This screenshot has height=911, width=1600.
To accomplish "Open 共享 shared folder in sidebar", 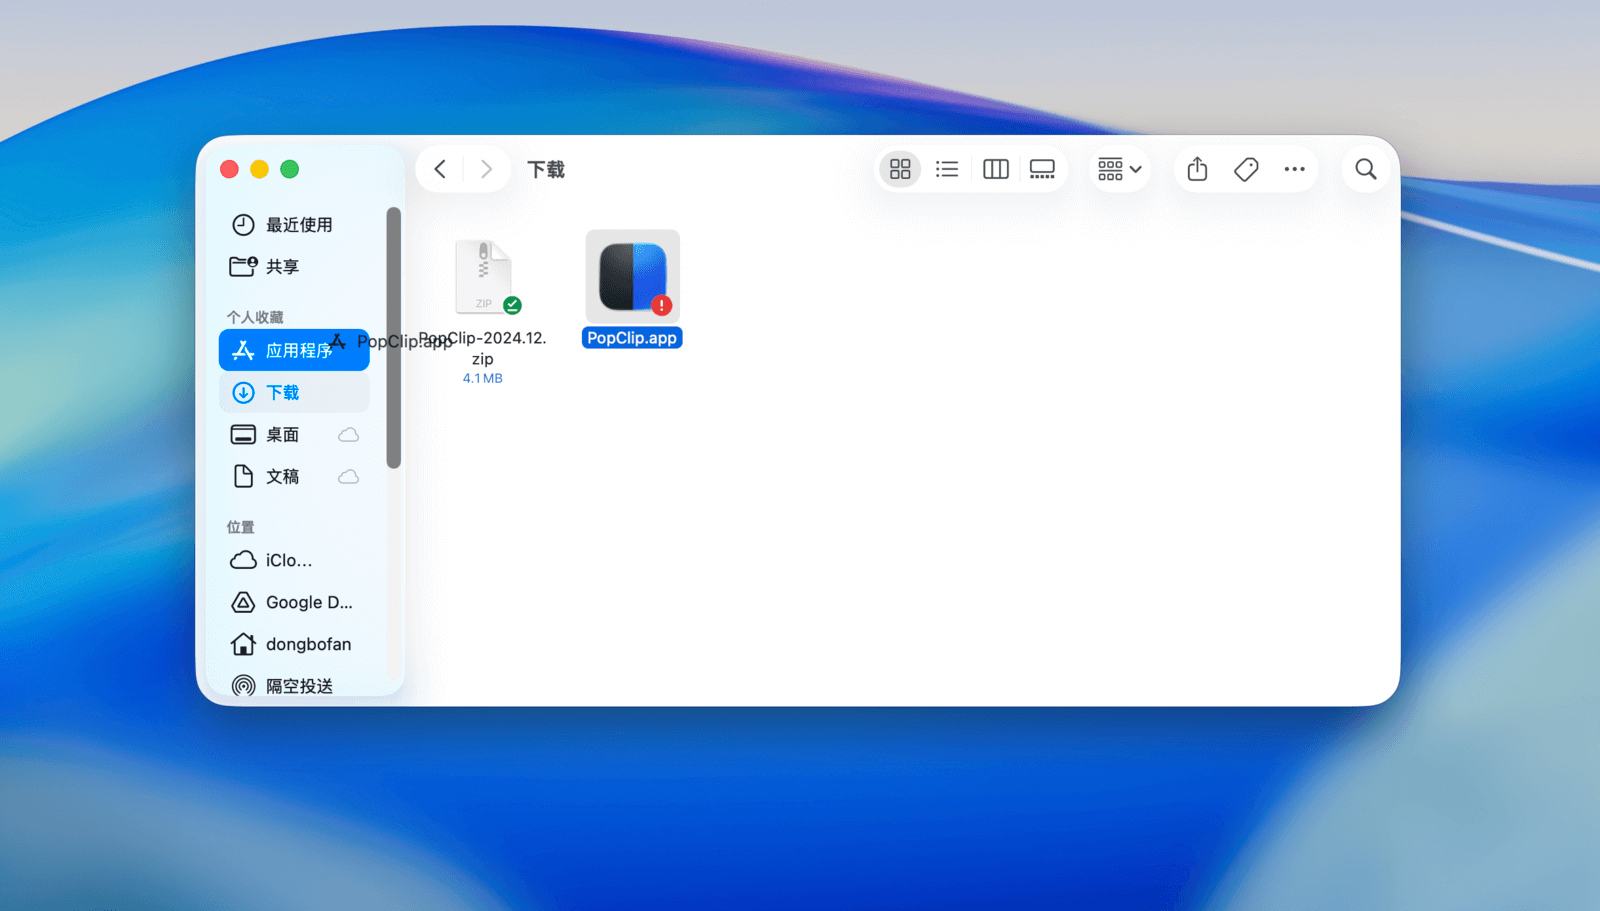I will (281, 267).
